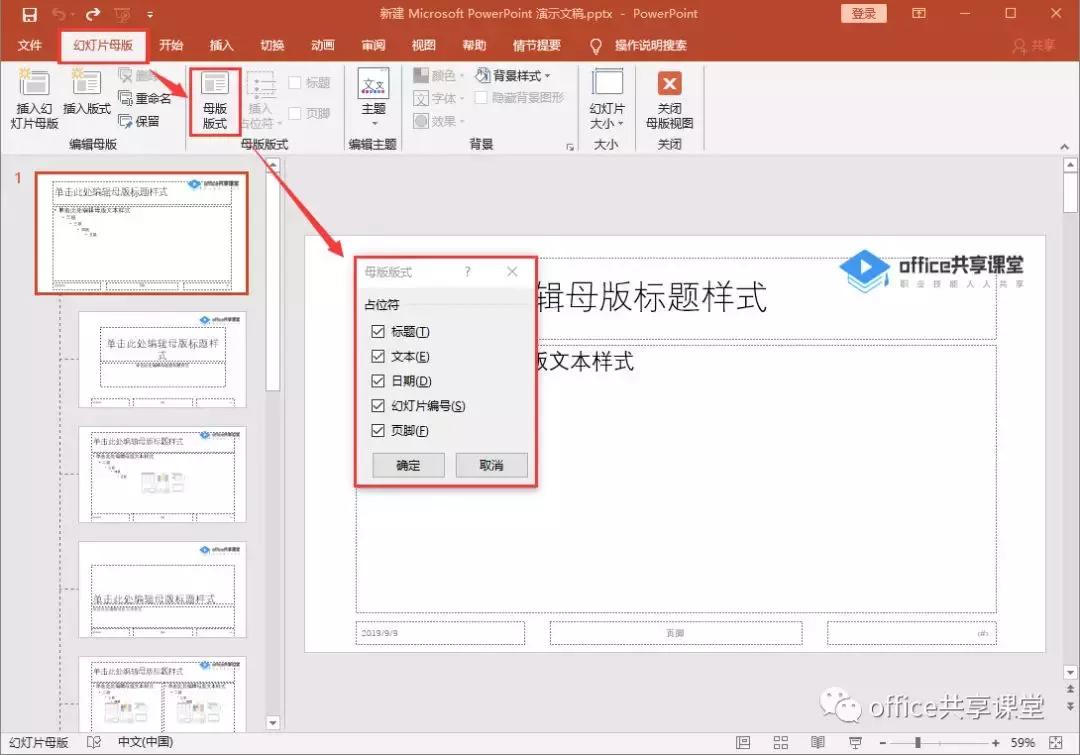
Task: Switch to Reading view icon in status bar
Action: [818, 743]
